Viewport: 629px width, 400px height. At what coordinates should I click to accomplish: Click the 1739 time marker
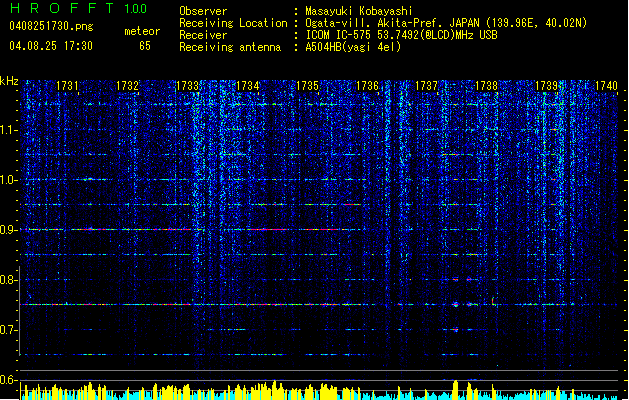(546, 86)
